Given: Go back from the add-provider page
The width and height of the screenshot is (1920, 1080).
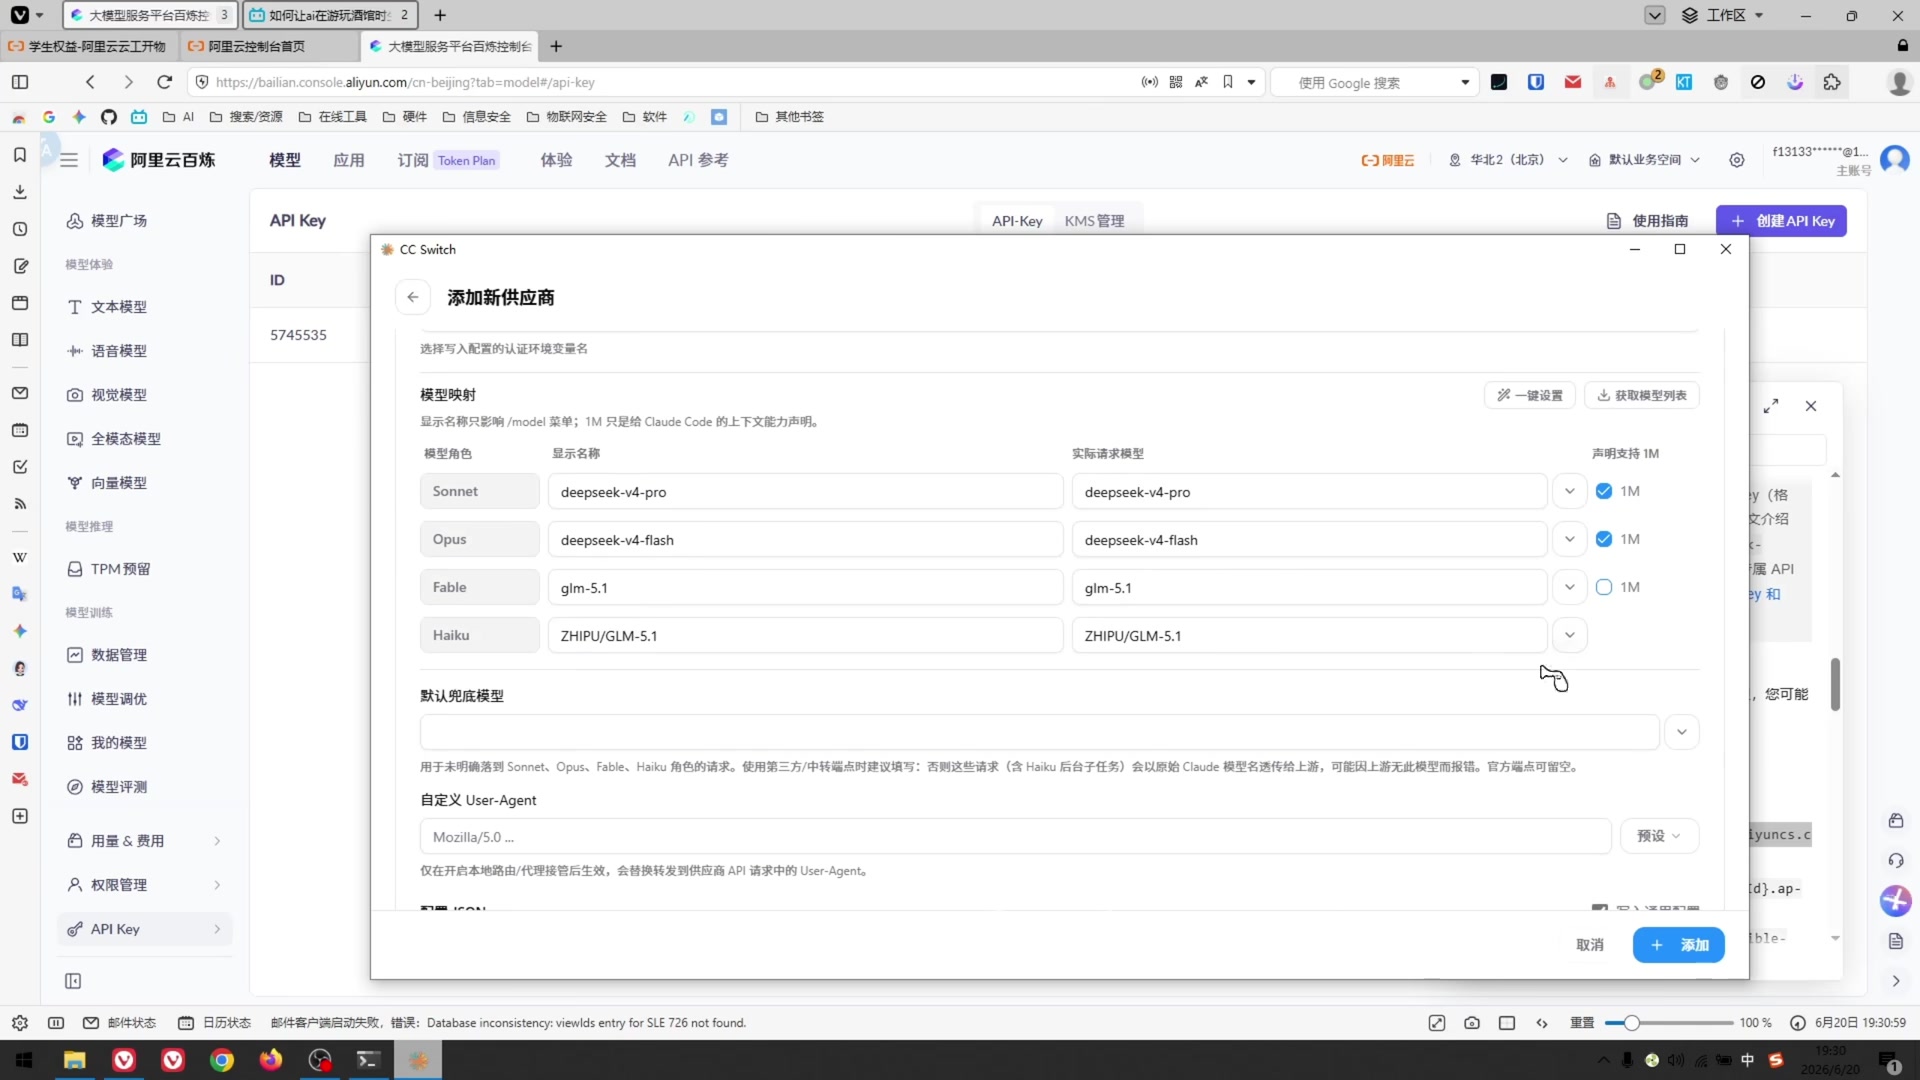Looking at the screenshot, I should pos(413,297).
